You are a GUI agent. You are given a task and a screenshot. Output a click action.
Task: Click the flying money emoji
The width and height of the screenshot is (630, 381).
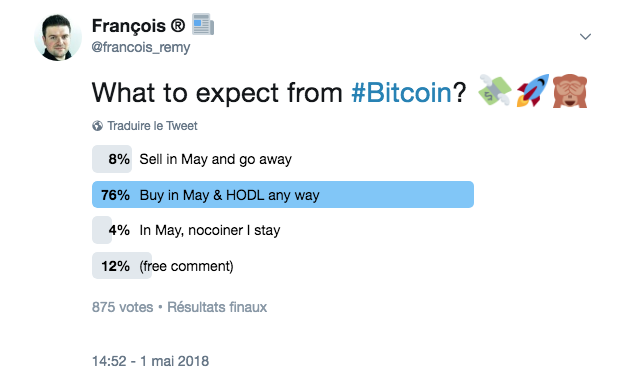[x=495, y=90]
